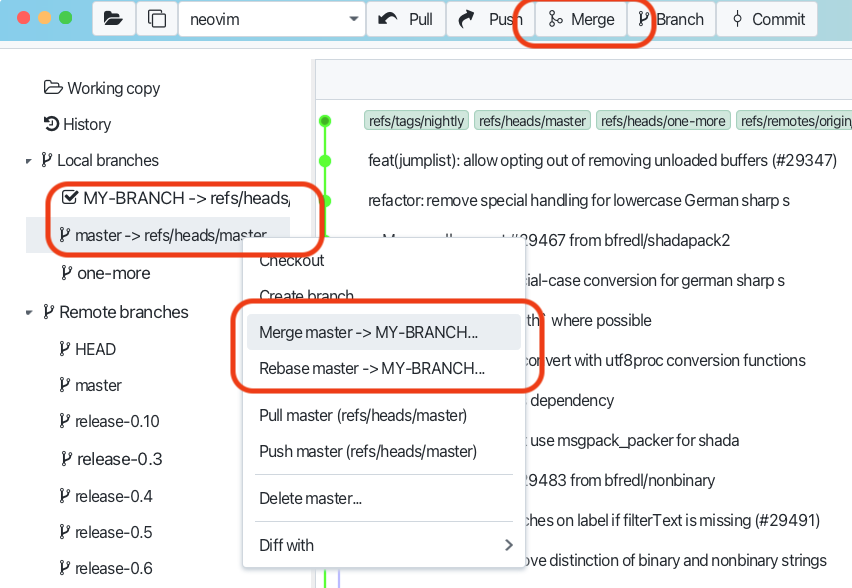Image resolution: width=852 pixels, height=588 pixels.
Task: Select the feat(jumplist) commit row
Action: click(x=602, y=161)
